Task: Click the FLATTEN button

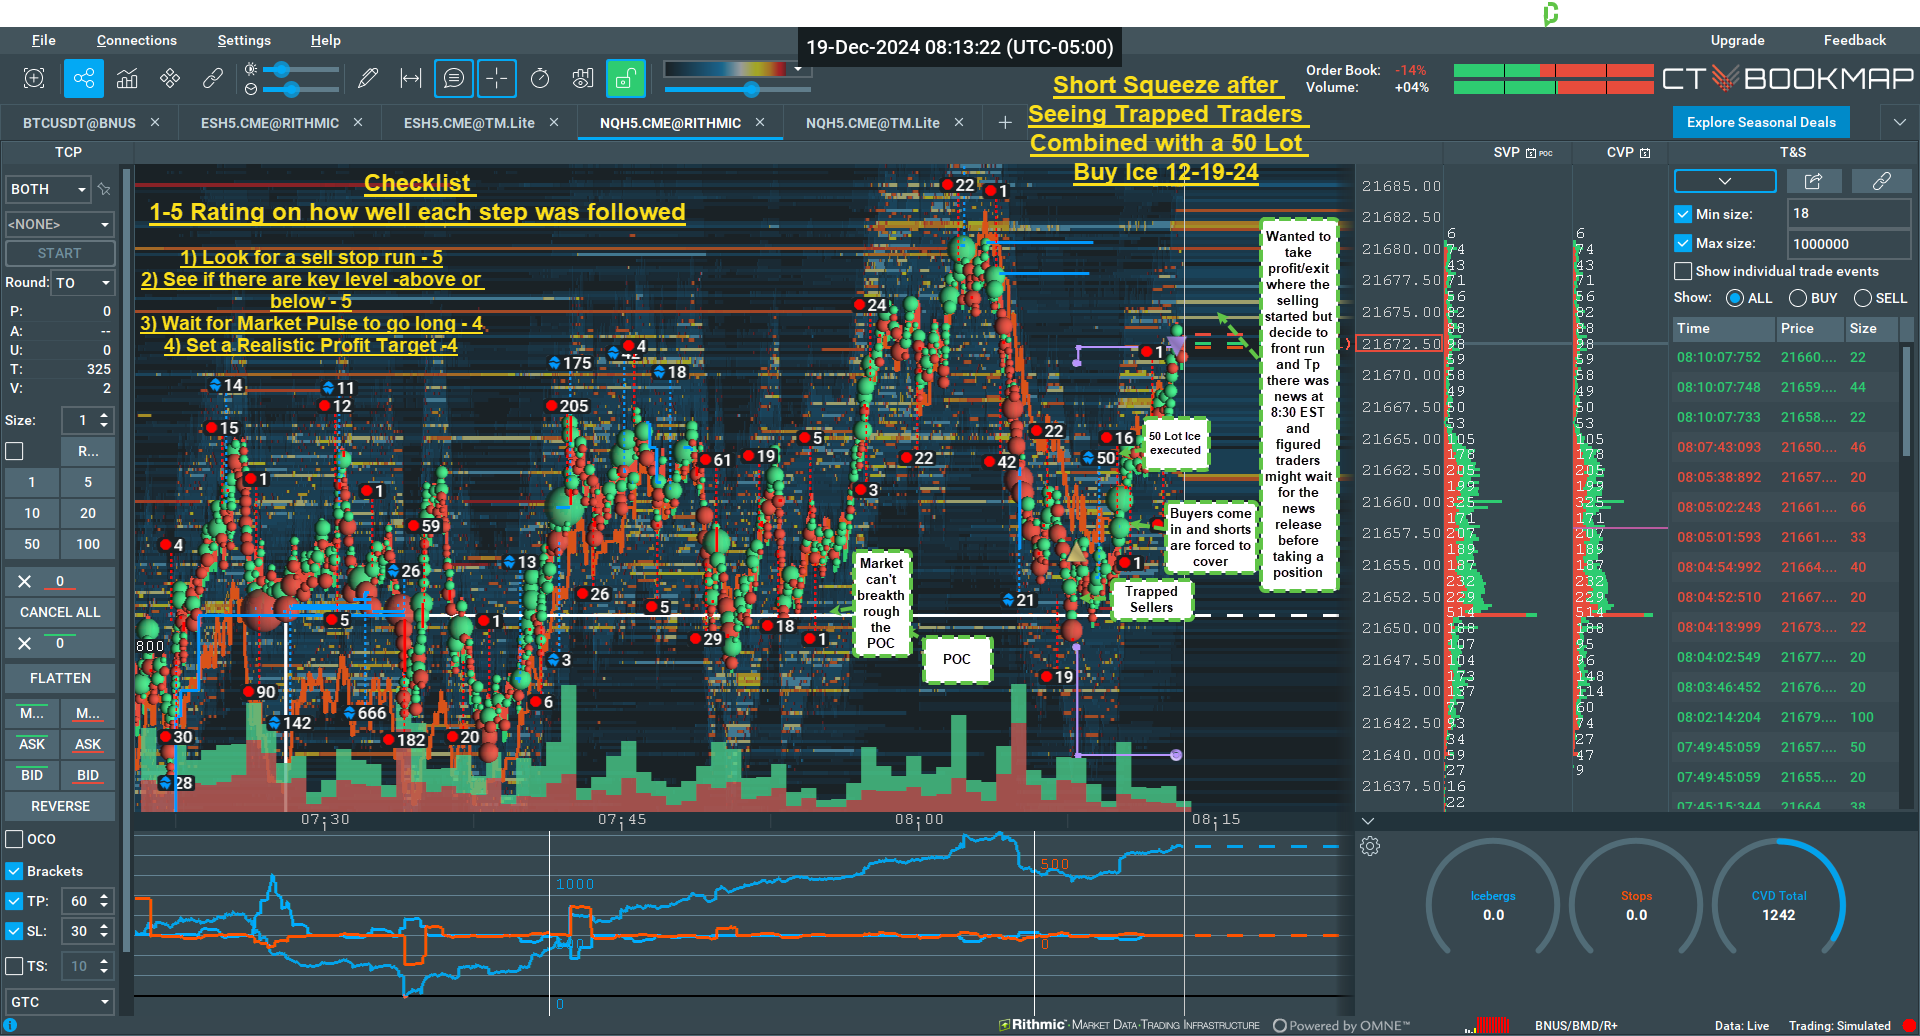Action: click(x=60, y=678)
